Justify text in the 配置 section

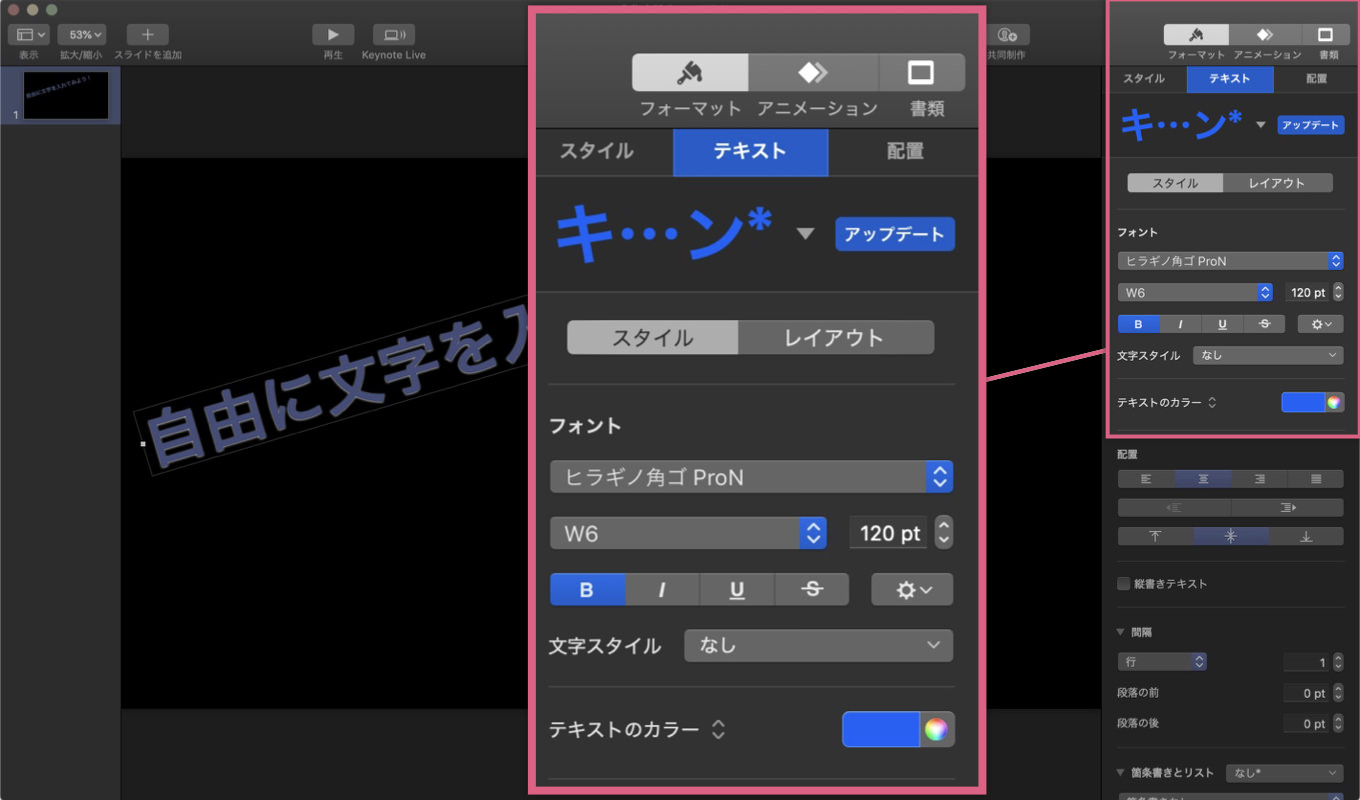coord(1315,479)
